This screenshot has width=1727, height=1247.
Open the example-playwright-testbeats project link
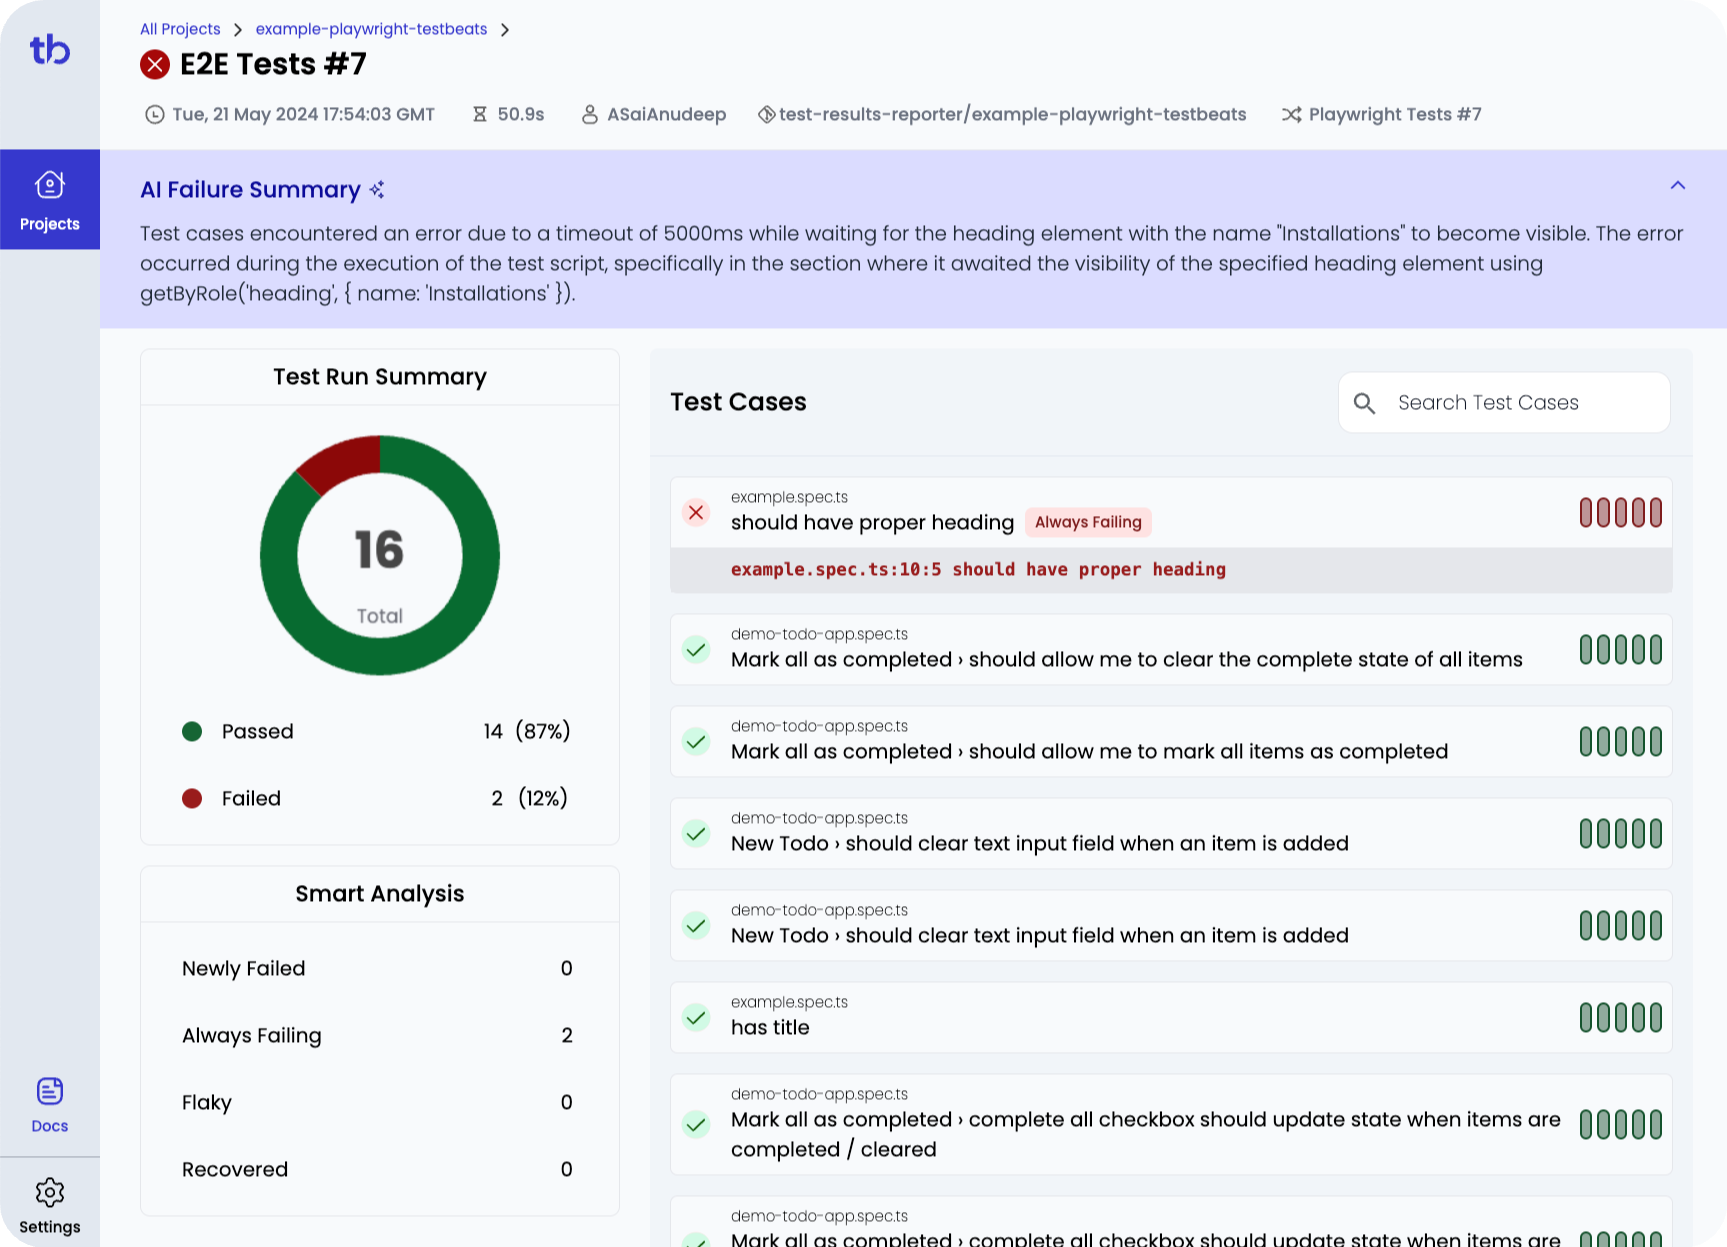371,29
